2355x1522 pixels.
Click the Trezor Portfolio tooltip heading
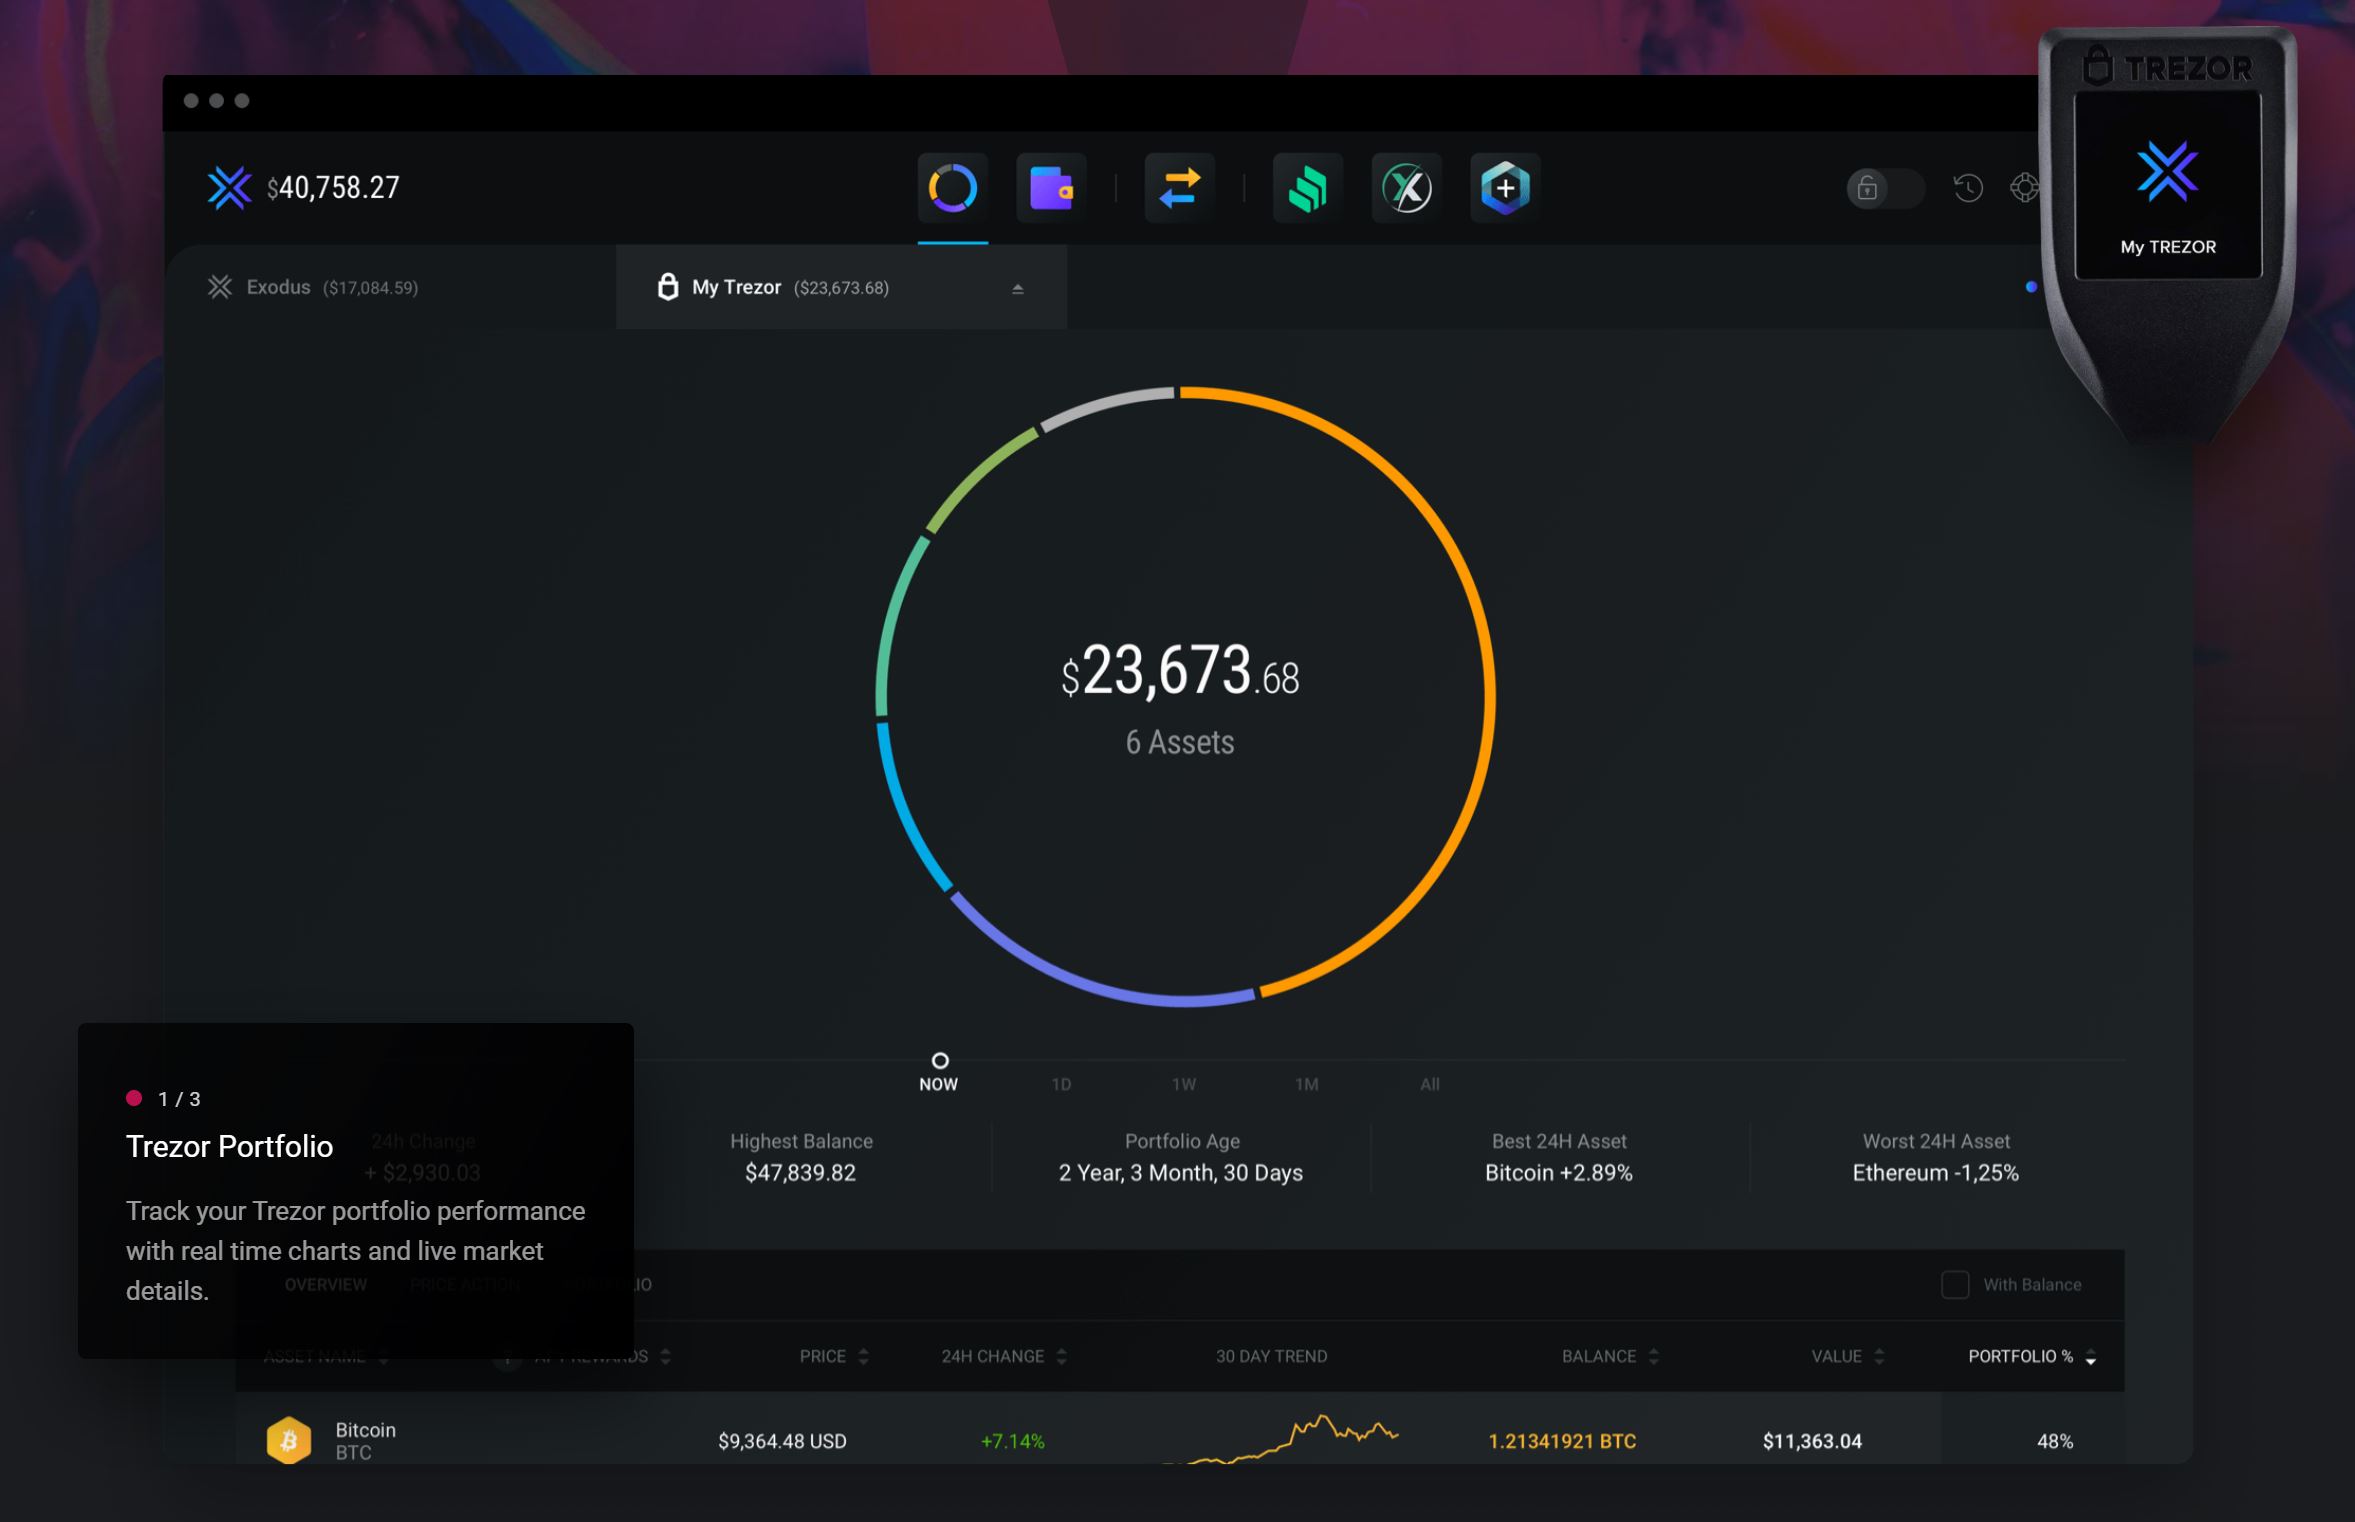[229, 1146]
